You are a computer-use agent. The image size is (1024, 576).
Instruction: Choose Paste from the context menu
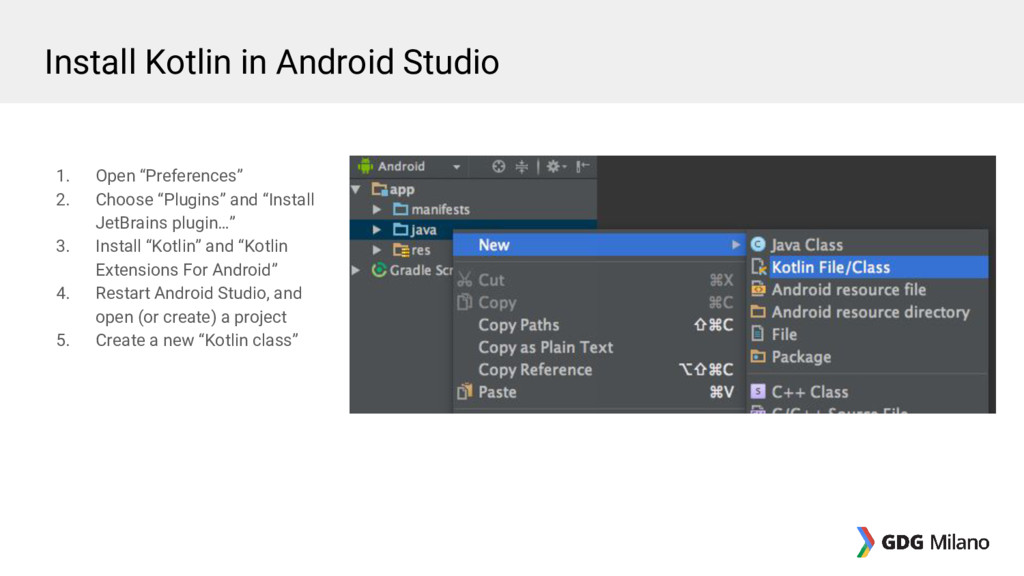(x=599, y=392)
